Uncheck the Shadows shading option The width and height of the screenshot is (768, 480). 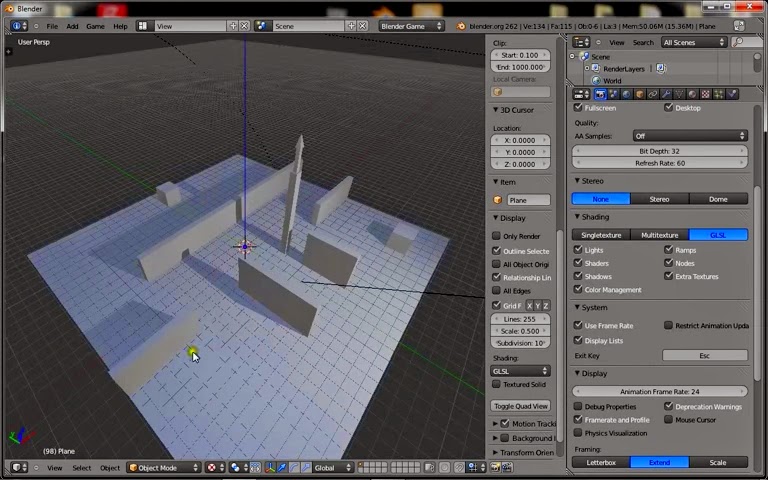(578, 276)
